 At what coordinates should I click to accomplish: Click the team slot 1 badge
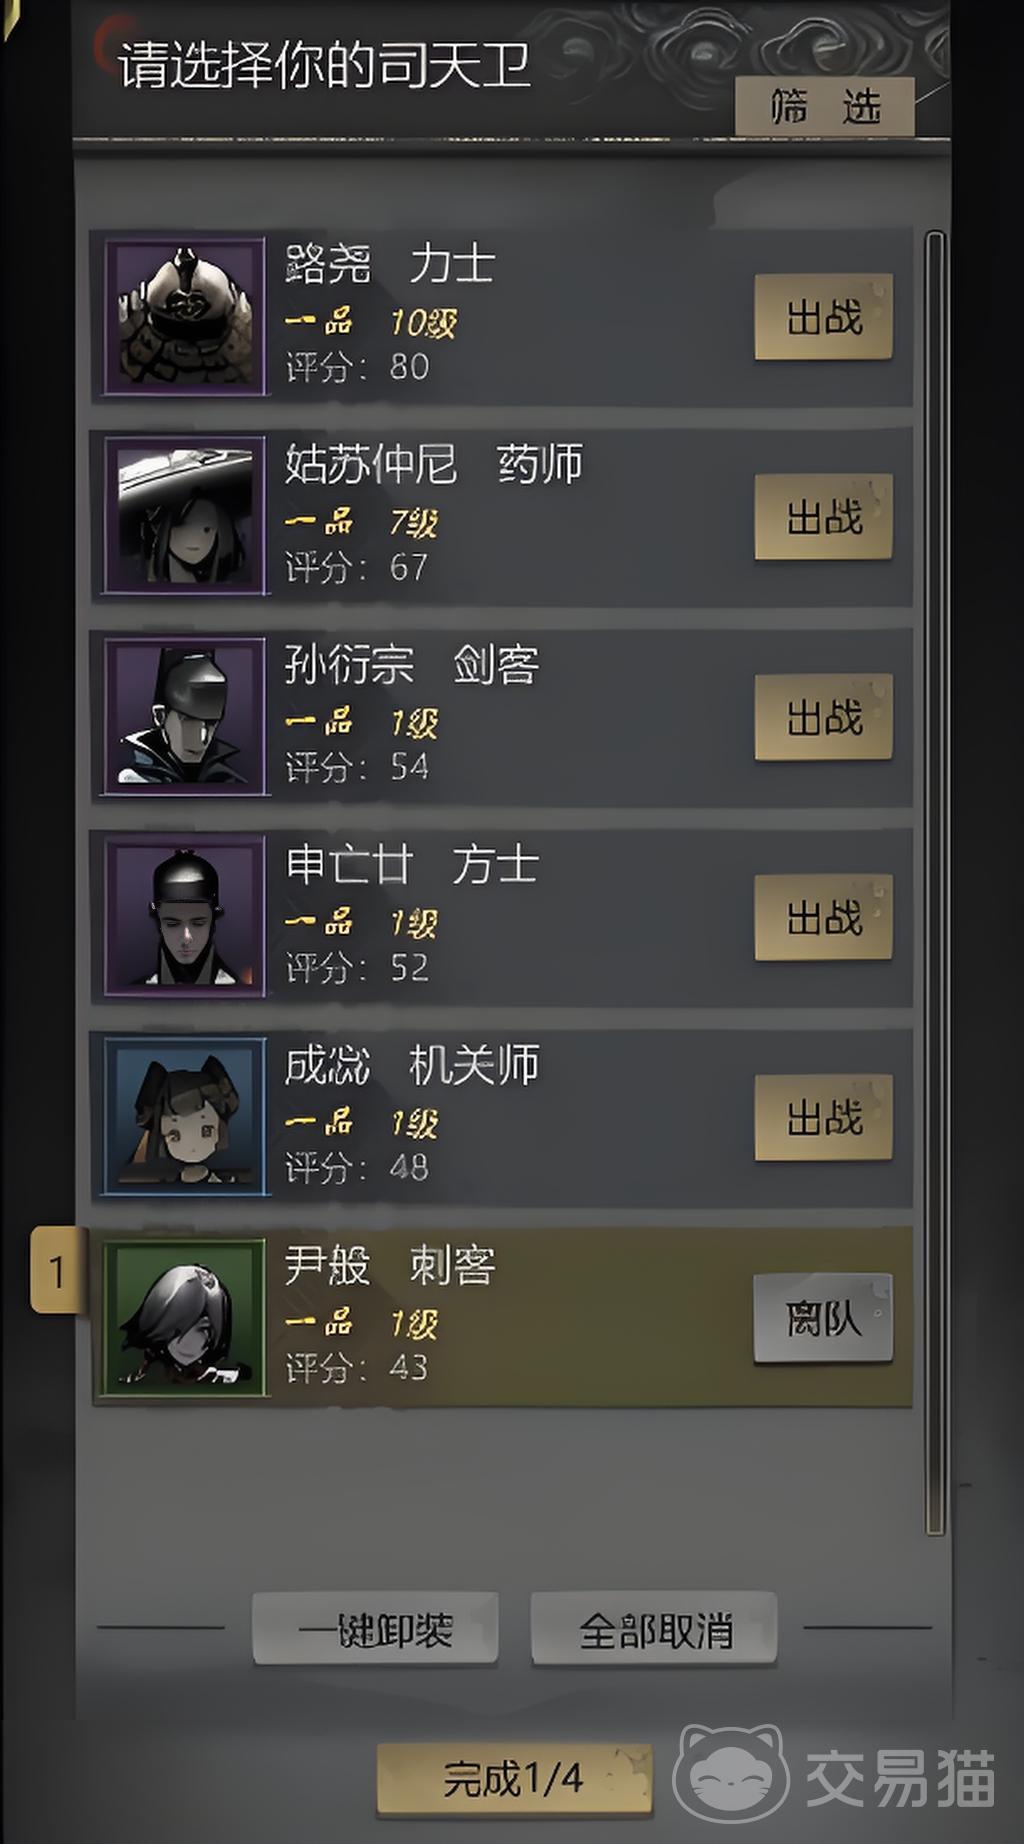coord(58,1270)
